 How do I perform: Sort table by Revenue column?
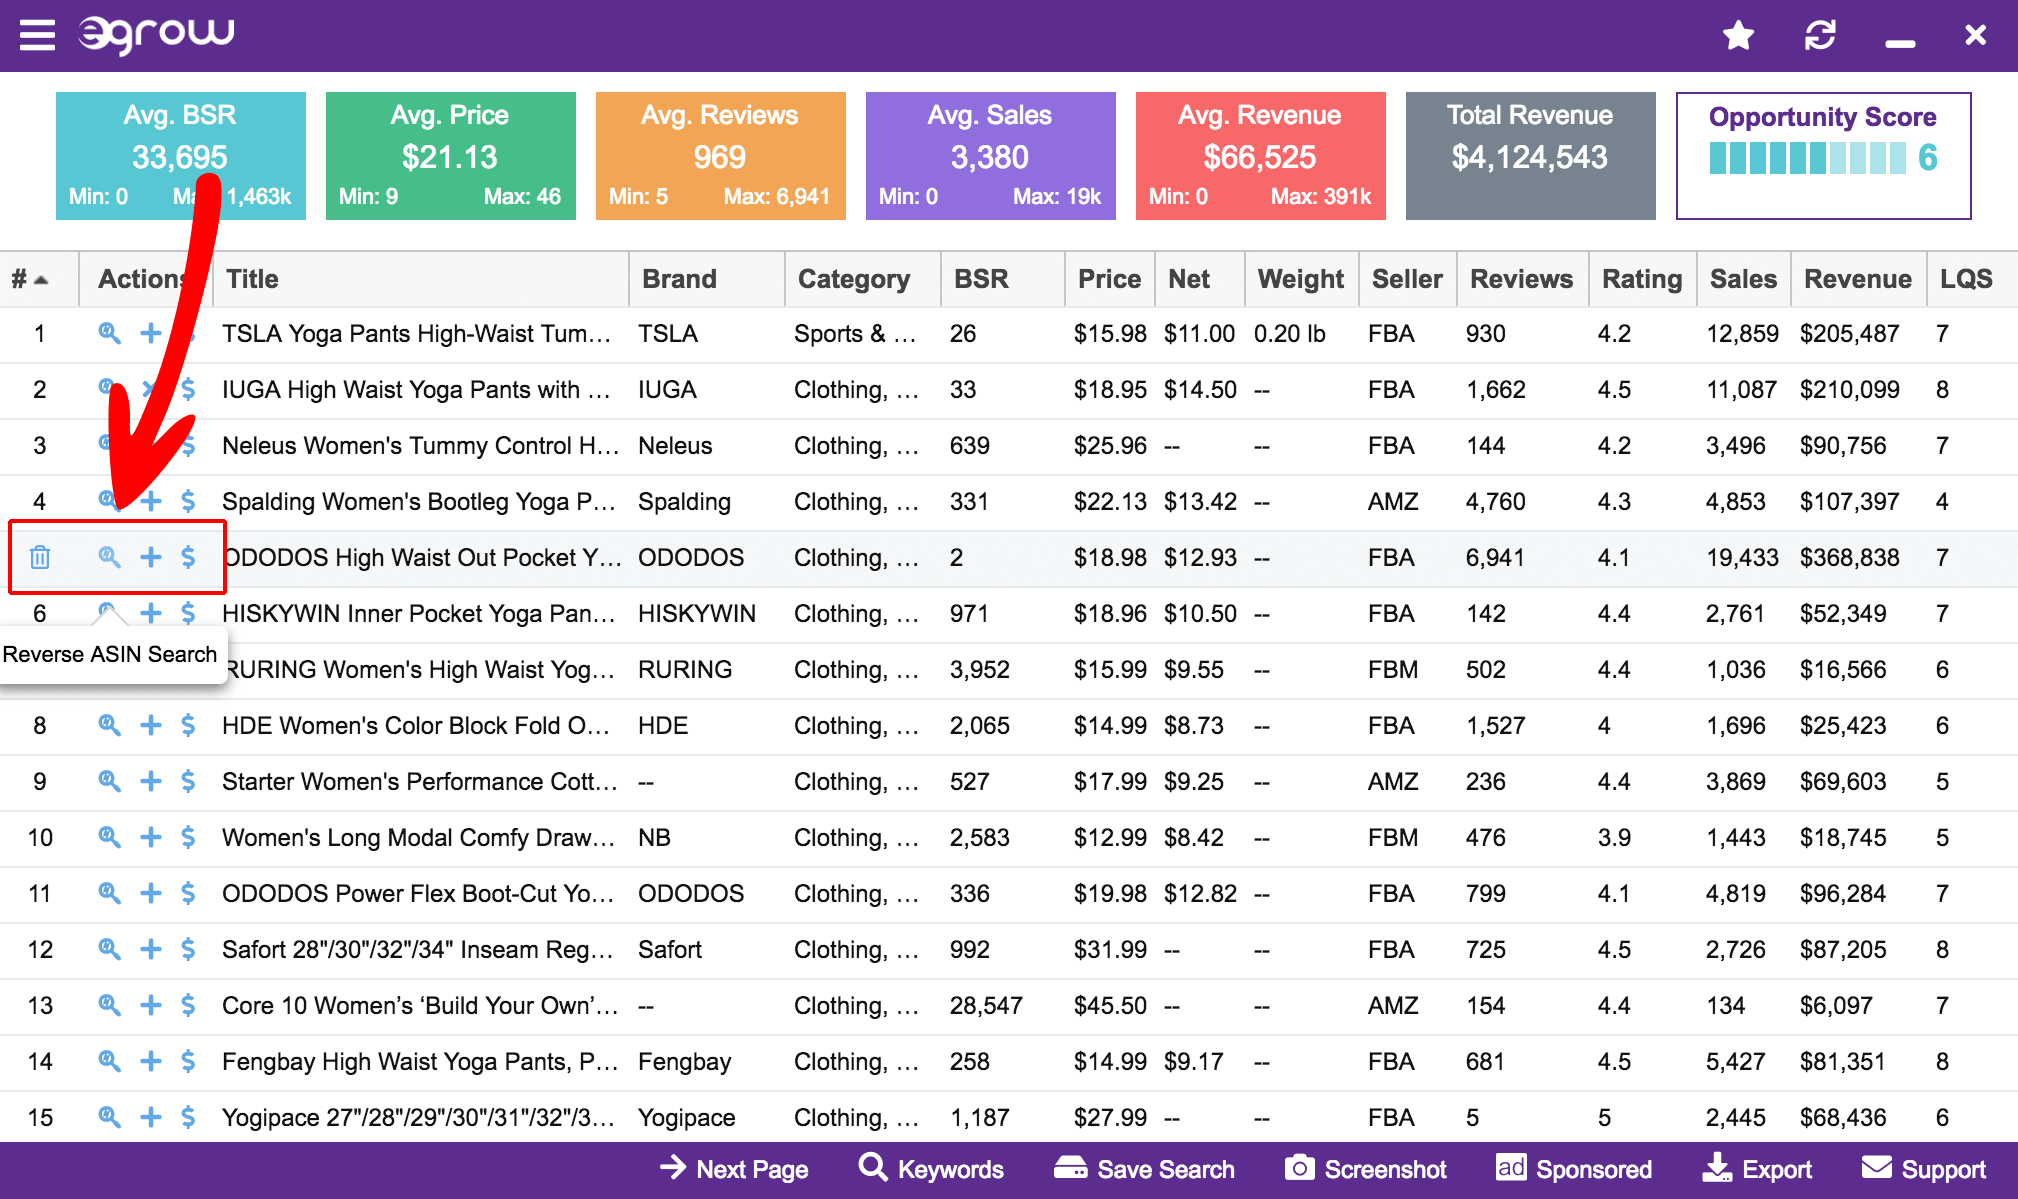1857,279
